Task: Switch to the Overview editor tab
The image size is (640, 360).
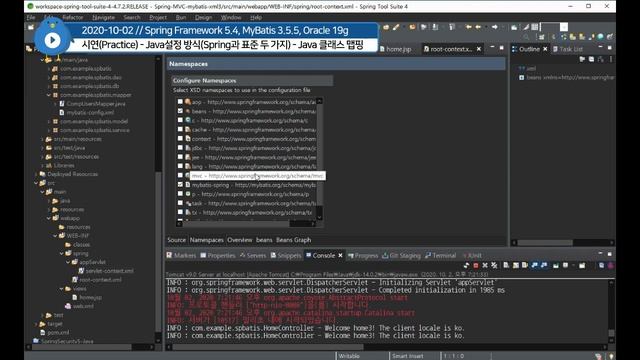Action: click(240, 240)
